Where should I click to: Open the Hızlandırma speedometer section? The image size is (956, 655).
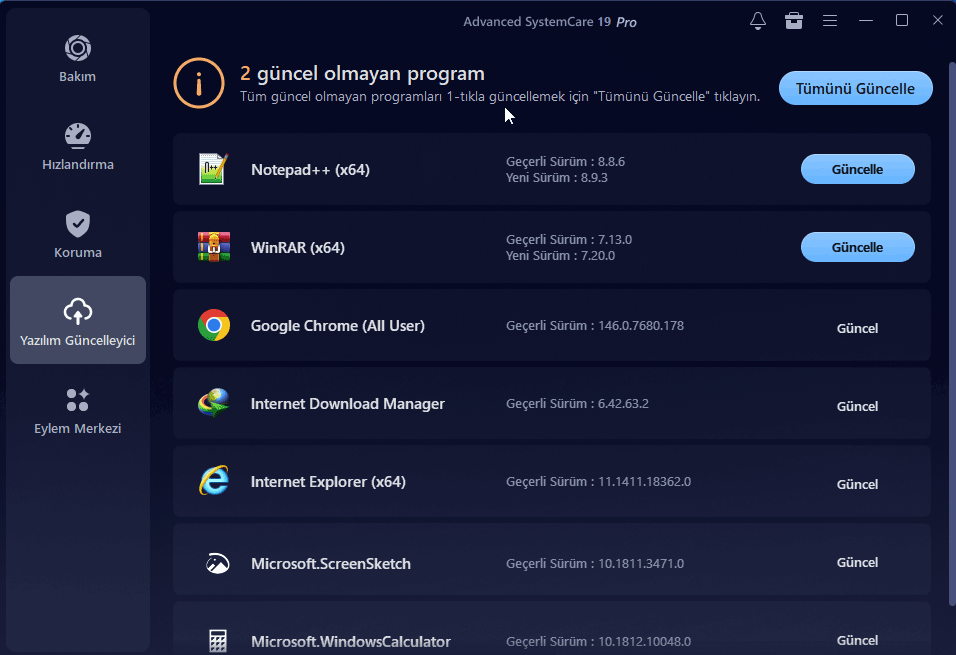coord(77,147)
